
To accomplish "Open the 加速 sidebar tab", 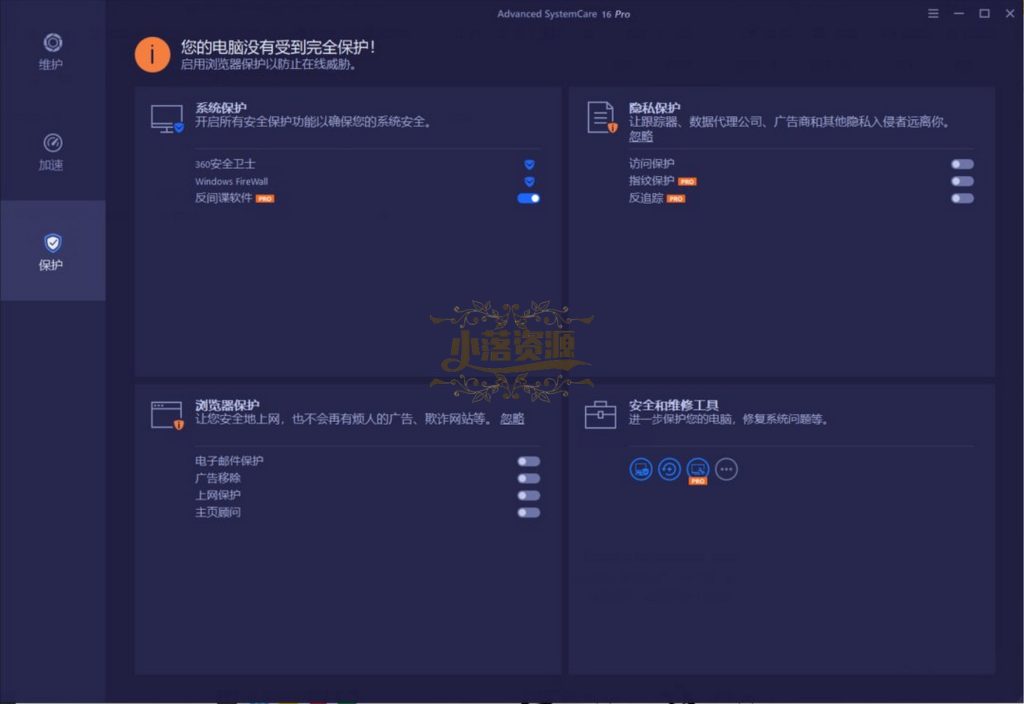I will click(52, 152).
